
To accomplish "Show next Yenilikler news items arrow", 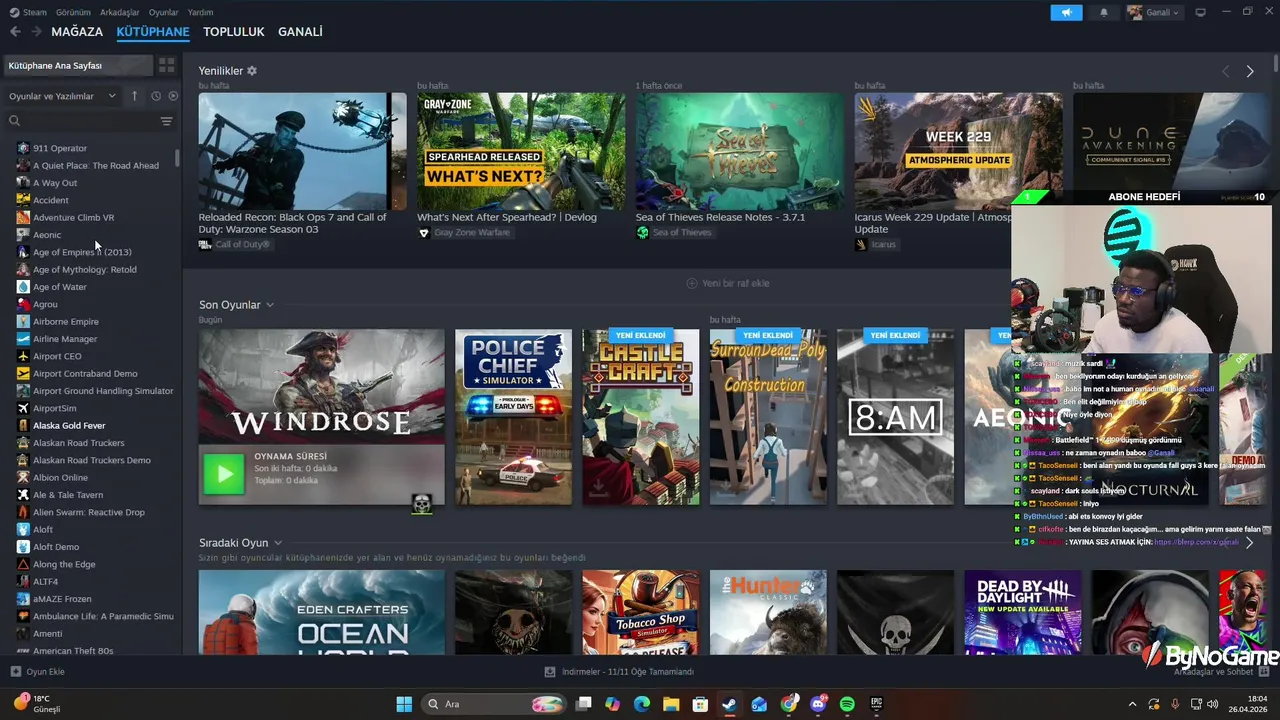I will 1249,71.
